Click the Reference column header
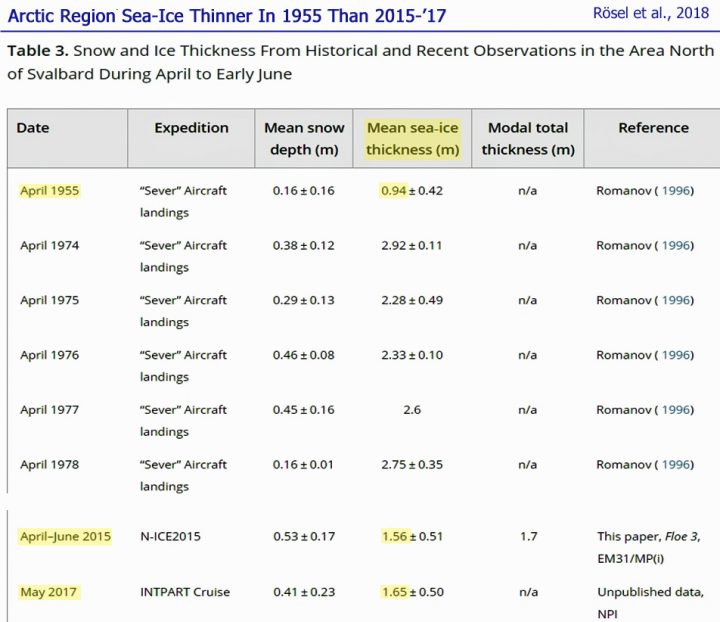Screen dimensions: 720x622 653,128
